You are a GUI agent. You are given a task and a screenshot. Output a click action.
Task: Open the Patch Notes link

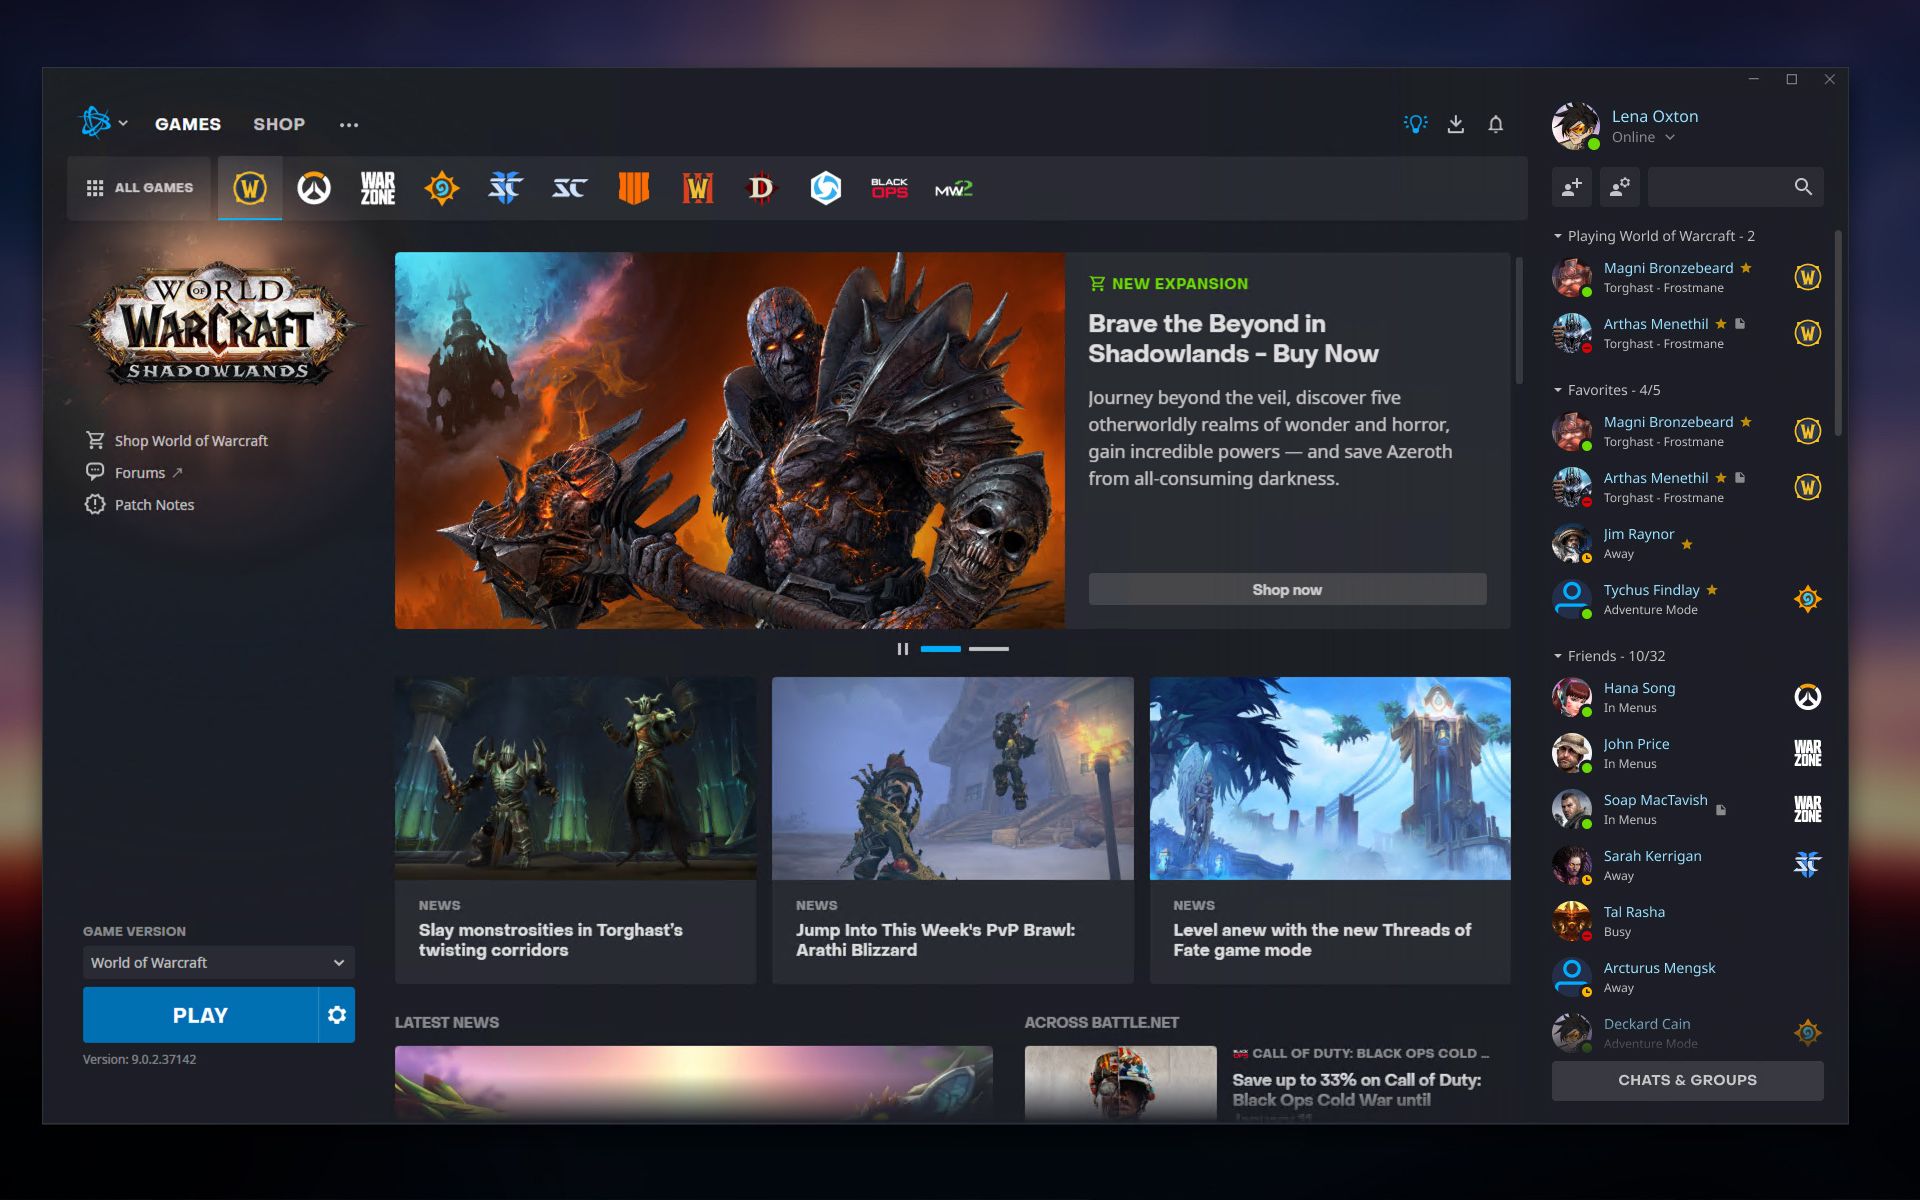tap(140, 505)
